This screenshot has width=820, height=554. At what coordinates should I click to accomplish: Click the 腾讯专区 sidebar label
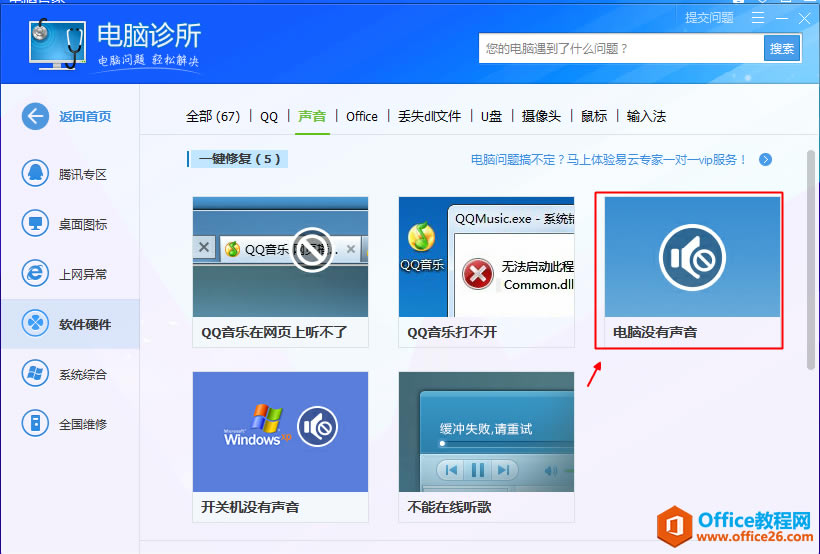click(x=83, y=174)
